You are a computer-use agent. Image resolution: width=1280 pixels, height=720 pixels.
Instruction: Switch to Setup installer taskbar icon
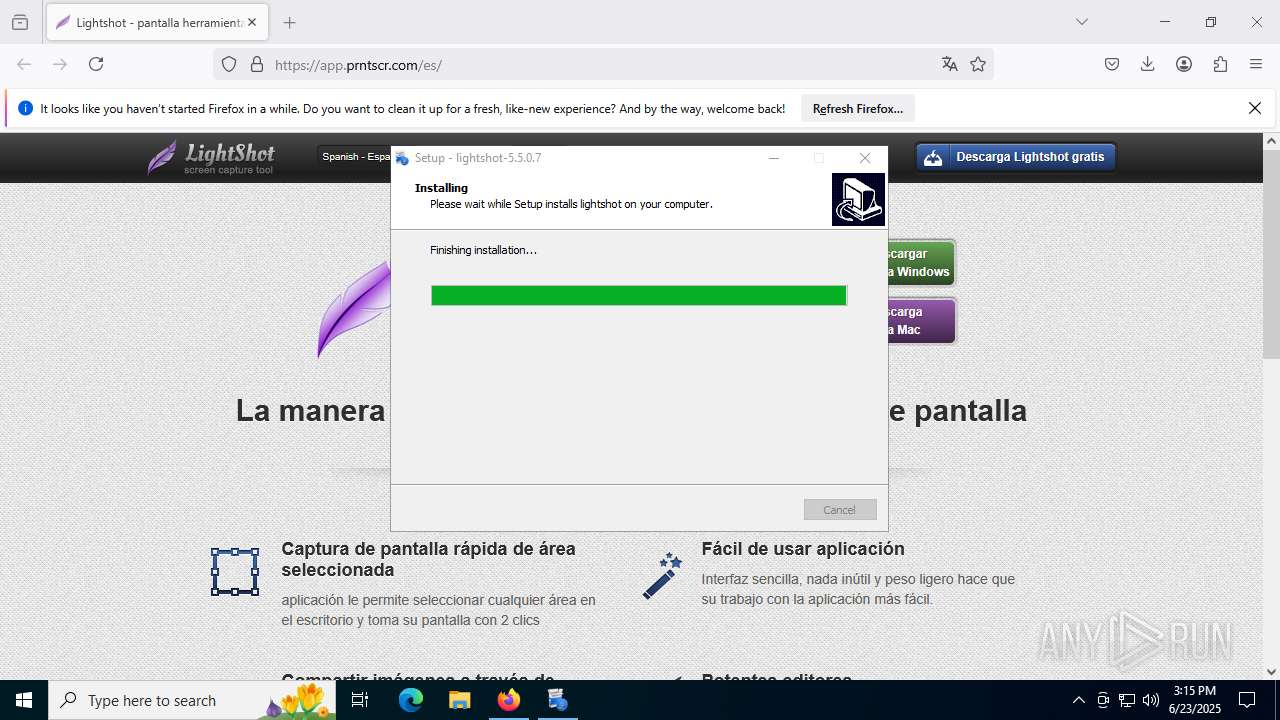click(557, 700)
